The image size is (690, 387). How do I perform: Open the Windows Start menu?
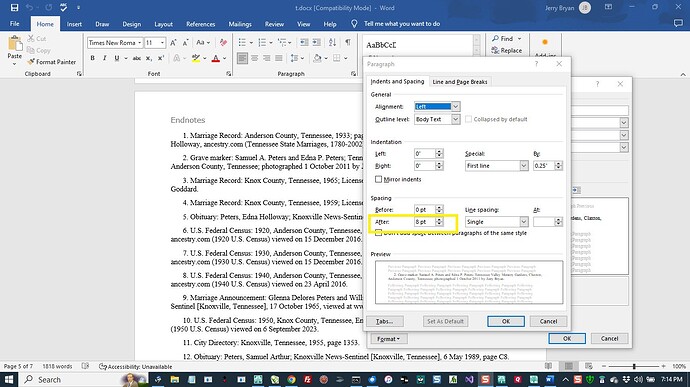(x=8, y=380)
